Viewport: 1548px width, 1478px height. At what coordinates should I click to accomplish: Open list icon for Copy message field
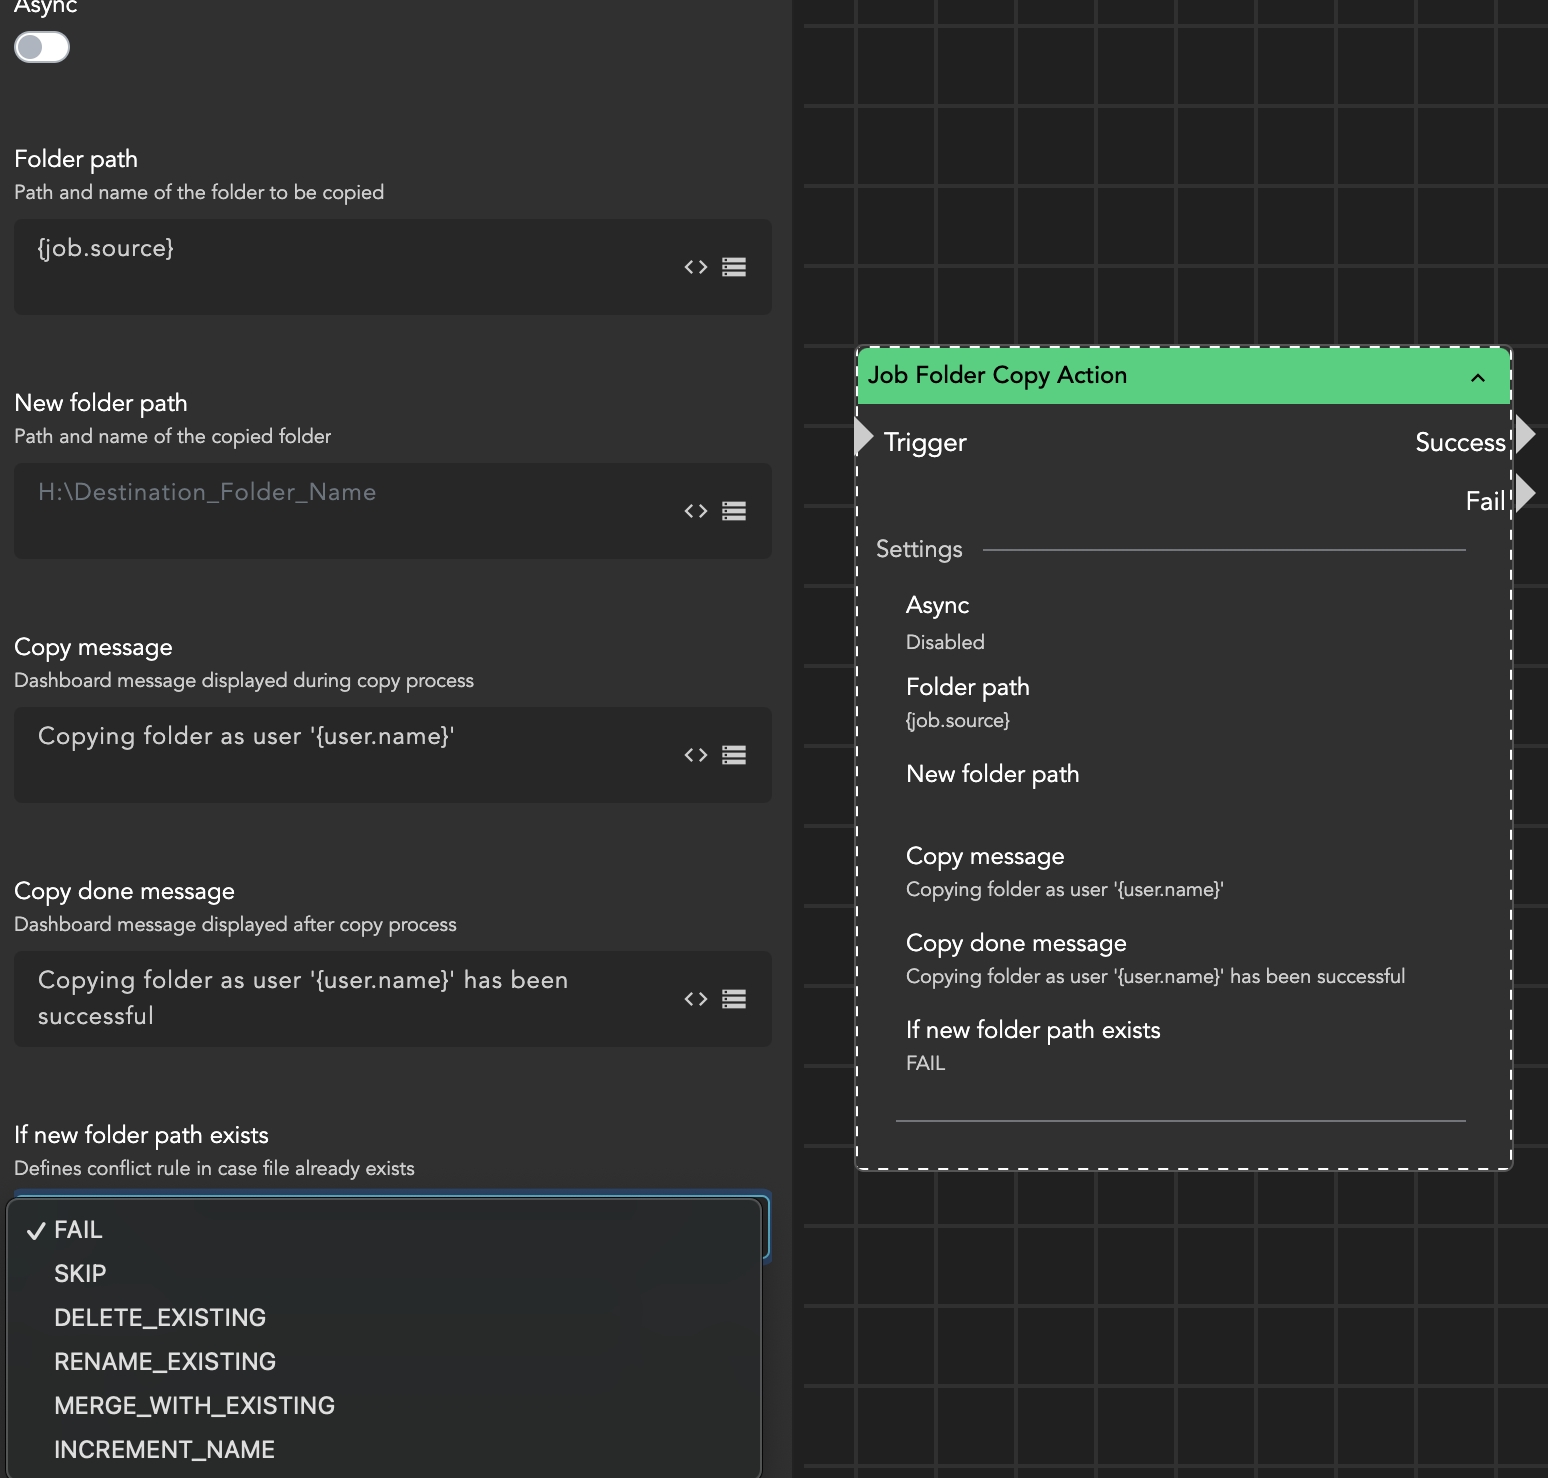(734, 755)
